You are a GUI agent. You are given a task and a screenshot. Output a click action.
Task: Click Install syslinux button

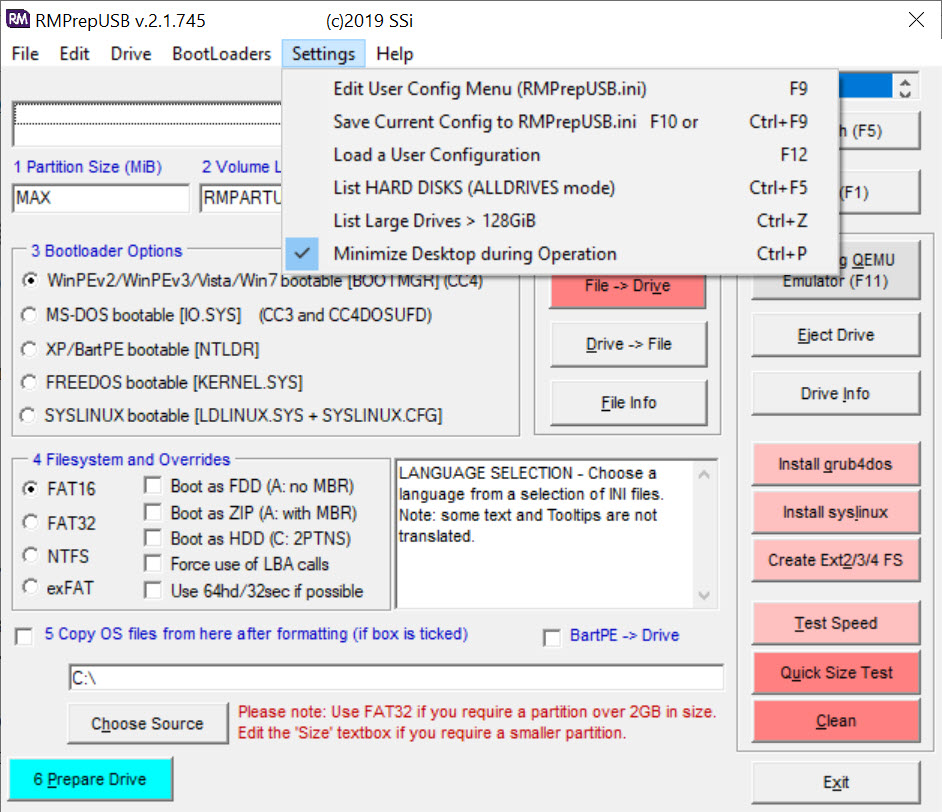coord(836,512)
